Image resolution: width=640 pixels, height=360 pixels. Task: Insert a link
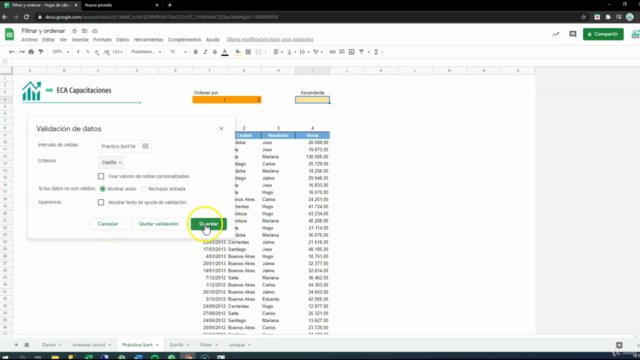coord(332,52)
